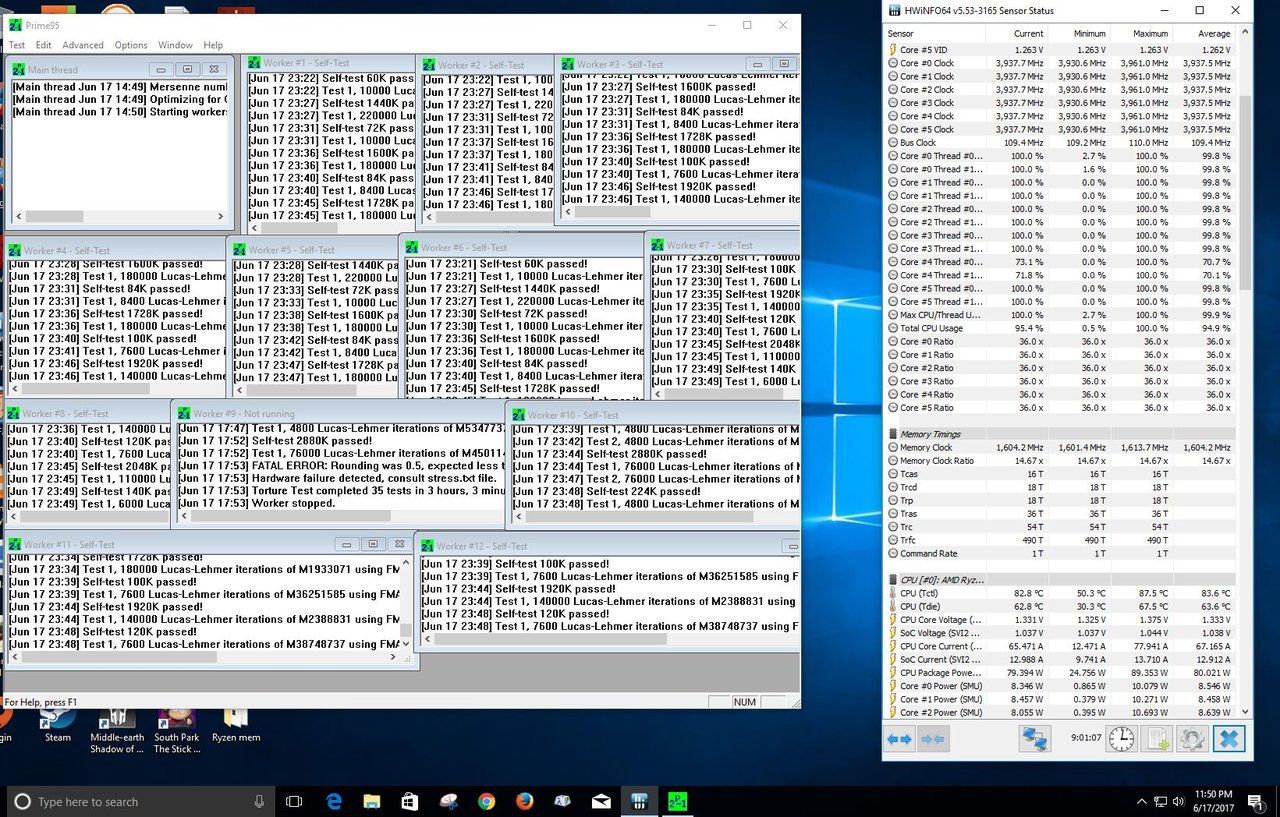Viewport: 1280px width, 817px height.
Task: Open the Window menu in Prime95
Action: (x=175, y=45)
